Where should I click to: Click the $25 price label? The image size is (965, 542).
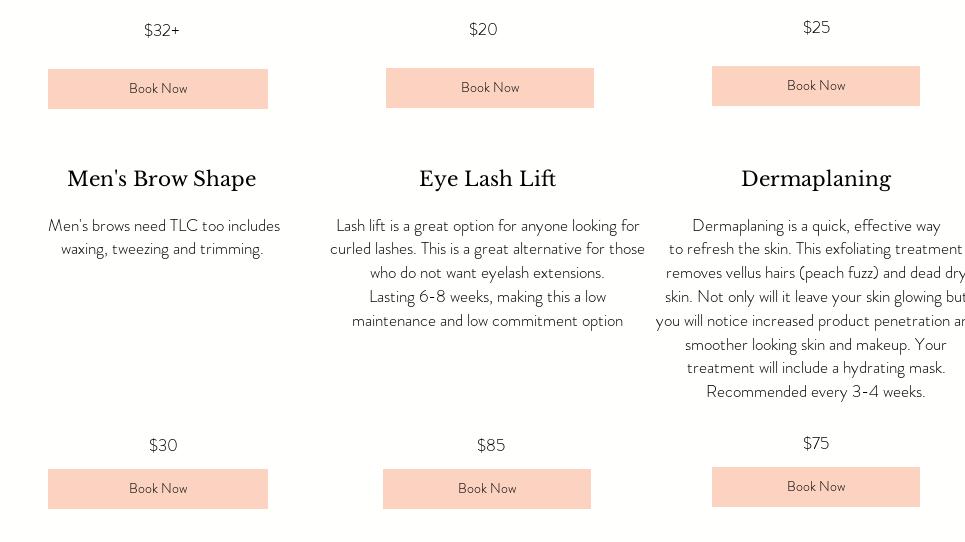[x=816, y=27]
